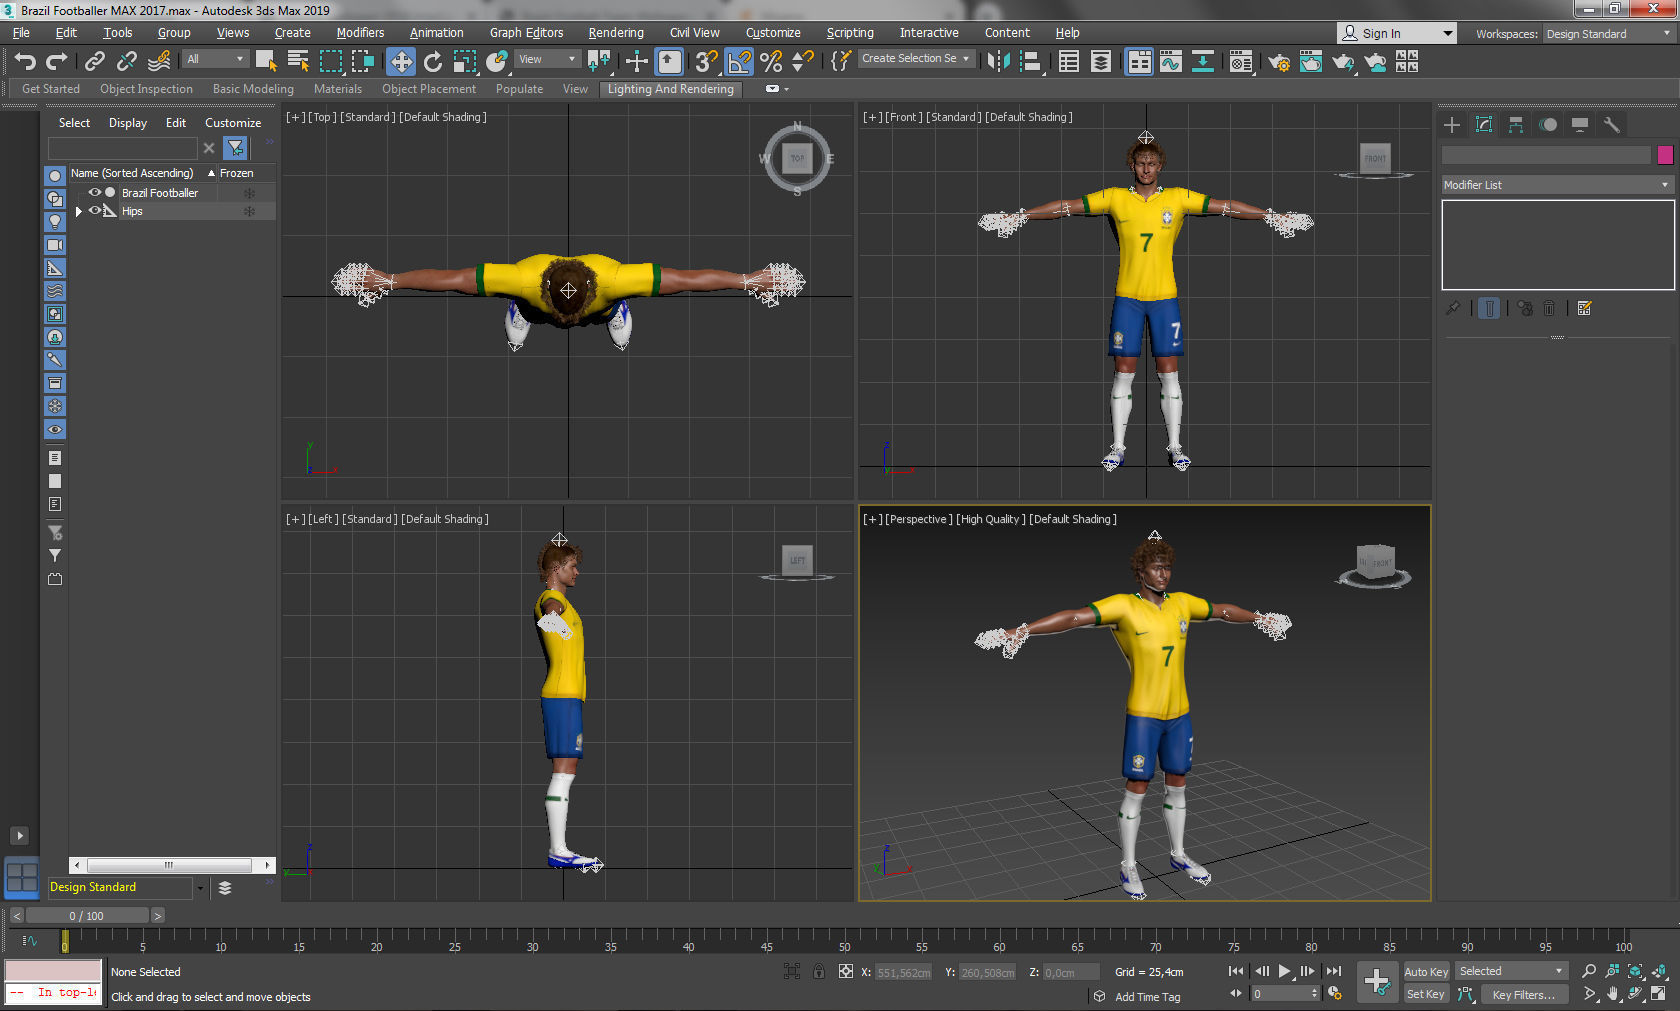Expand the Hips tree node

(x=78, y=211)
